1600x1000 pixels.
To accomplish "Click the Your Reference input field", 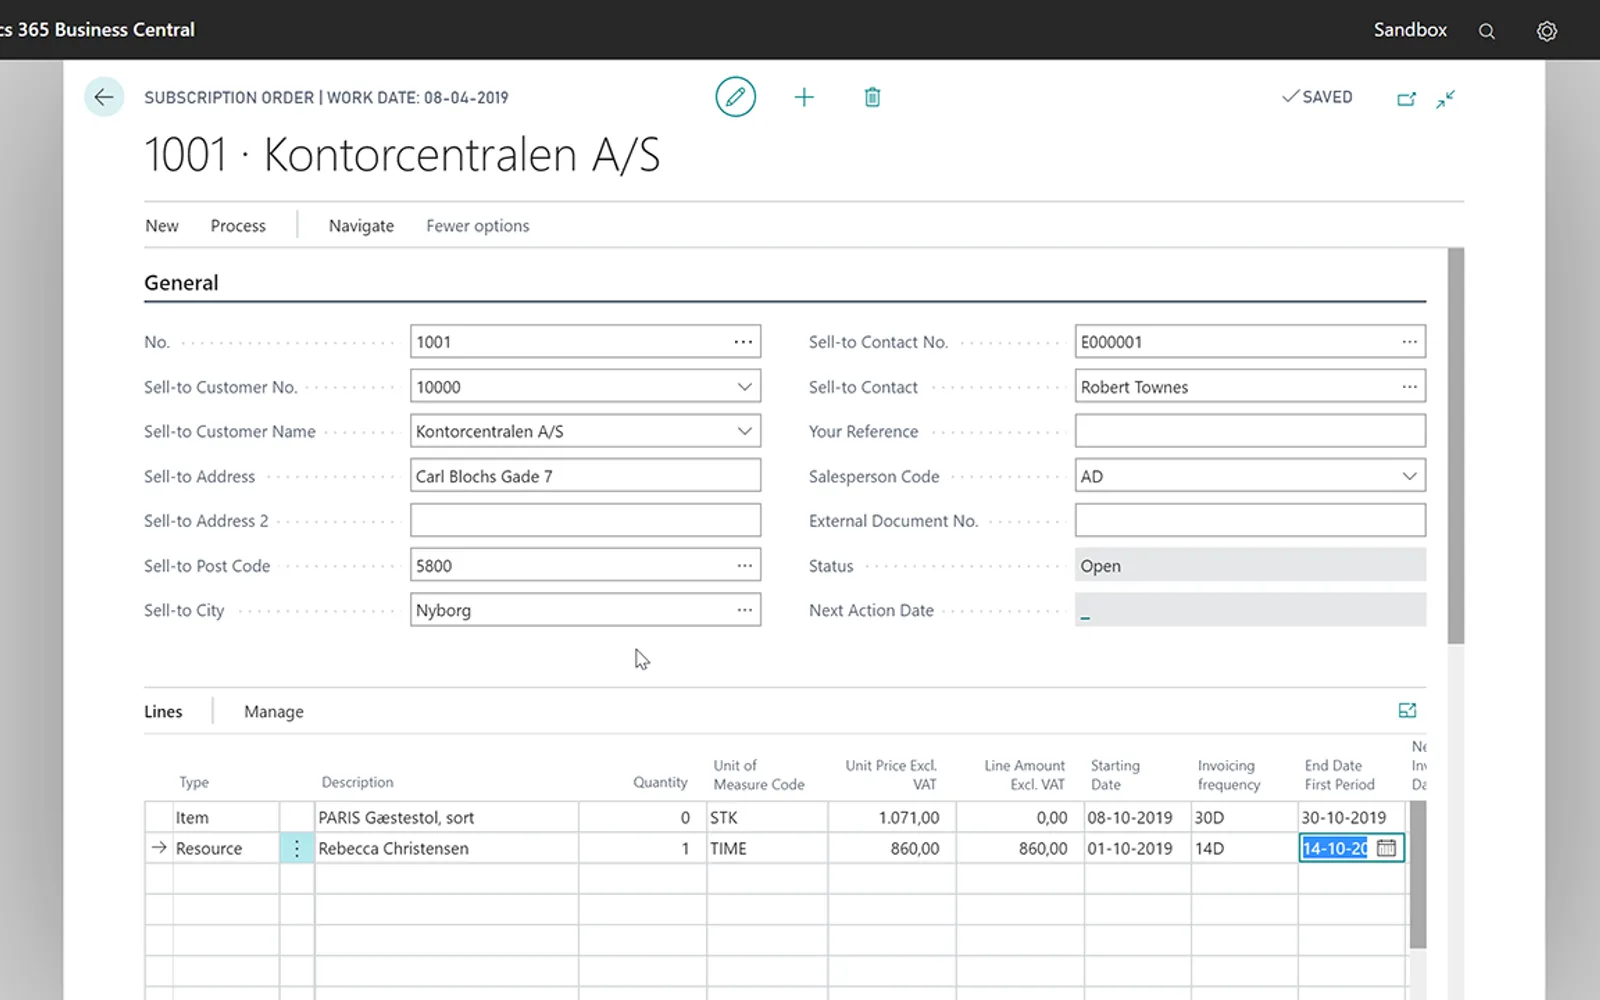I will (x=1250, y=431).
